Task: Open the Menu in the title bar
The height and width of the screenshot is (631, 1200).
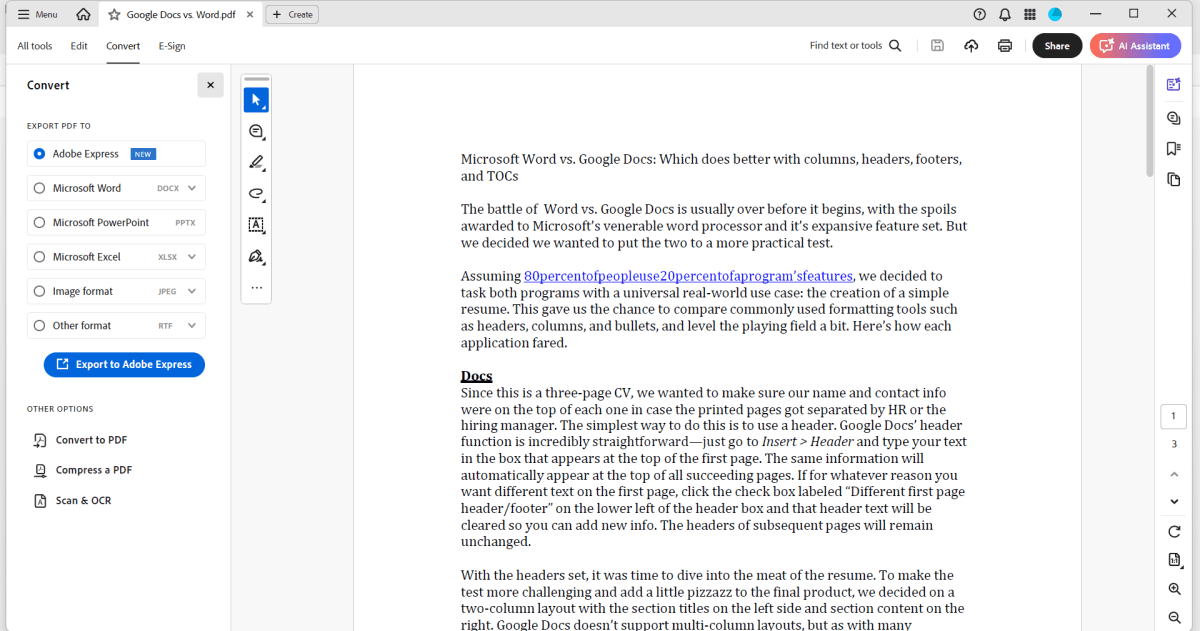Action: (37, 13)
